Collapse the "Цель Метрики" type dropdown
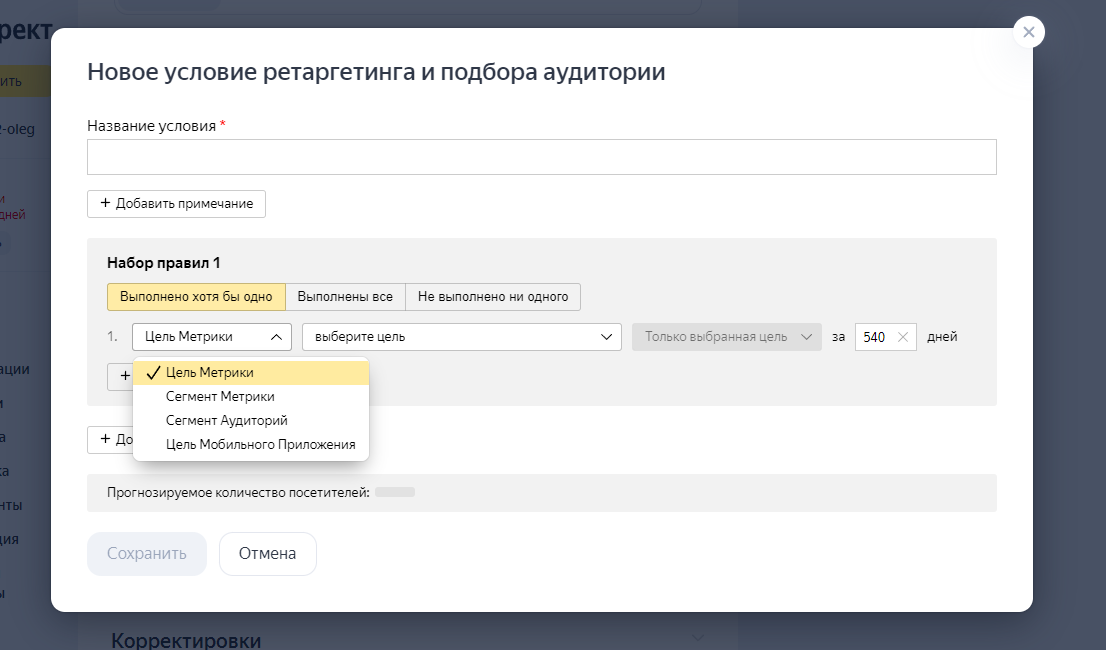This screenshot has height=650, width=1106. pyautogui.click(x=211, y=337)
